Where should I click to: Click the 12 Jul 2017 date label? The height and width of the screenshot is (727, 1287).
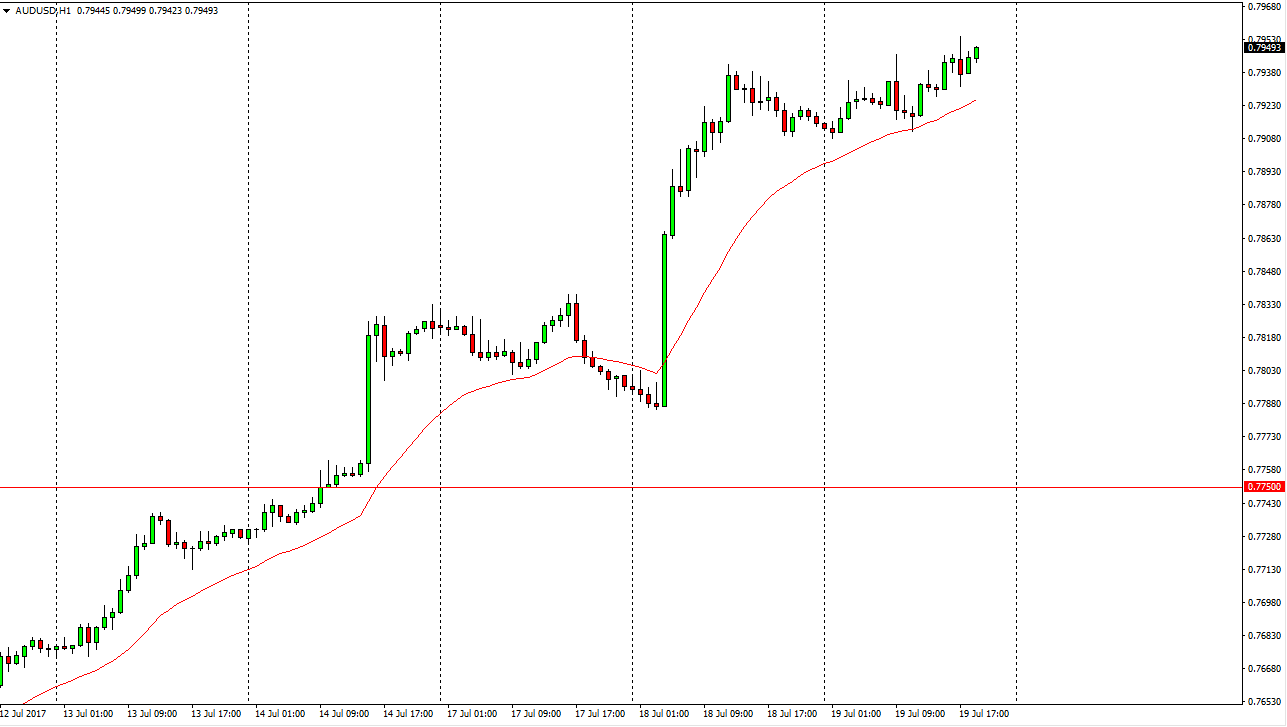[23, 714]
